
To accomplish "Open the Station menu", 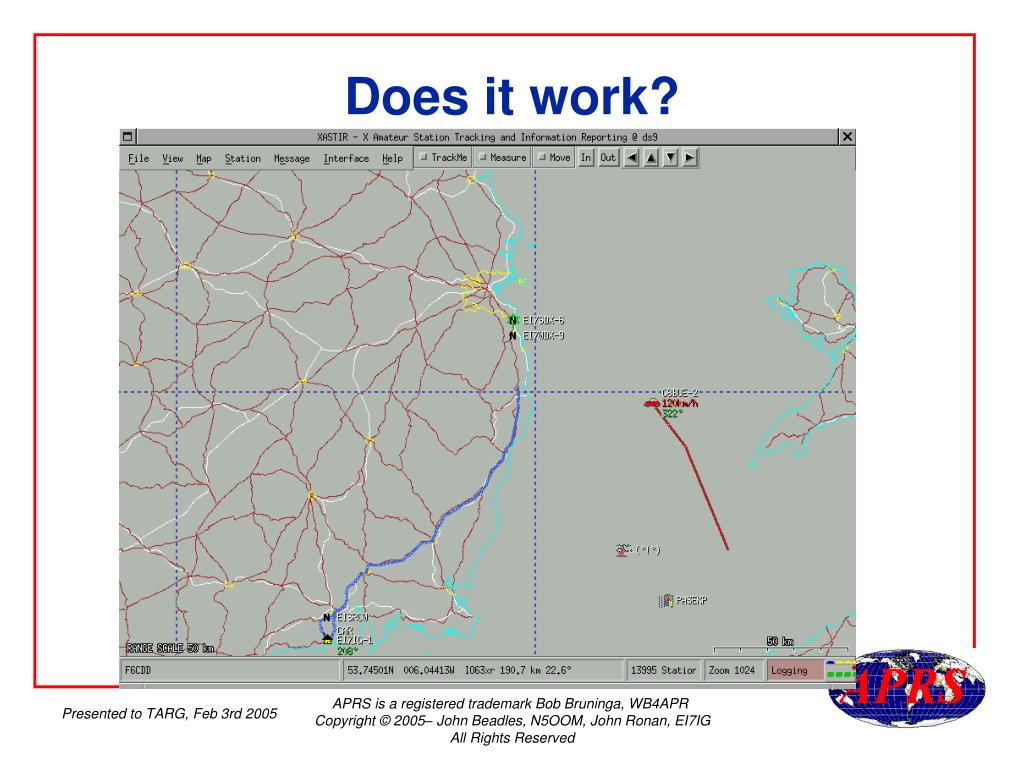I will coord(242,158).
